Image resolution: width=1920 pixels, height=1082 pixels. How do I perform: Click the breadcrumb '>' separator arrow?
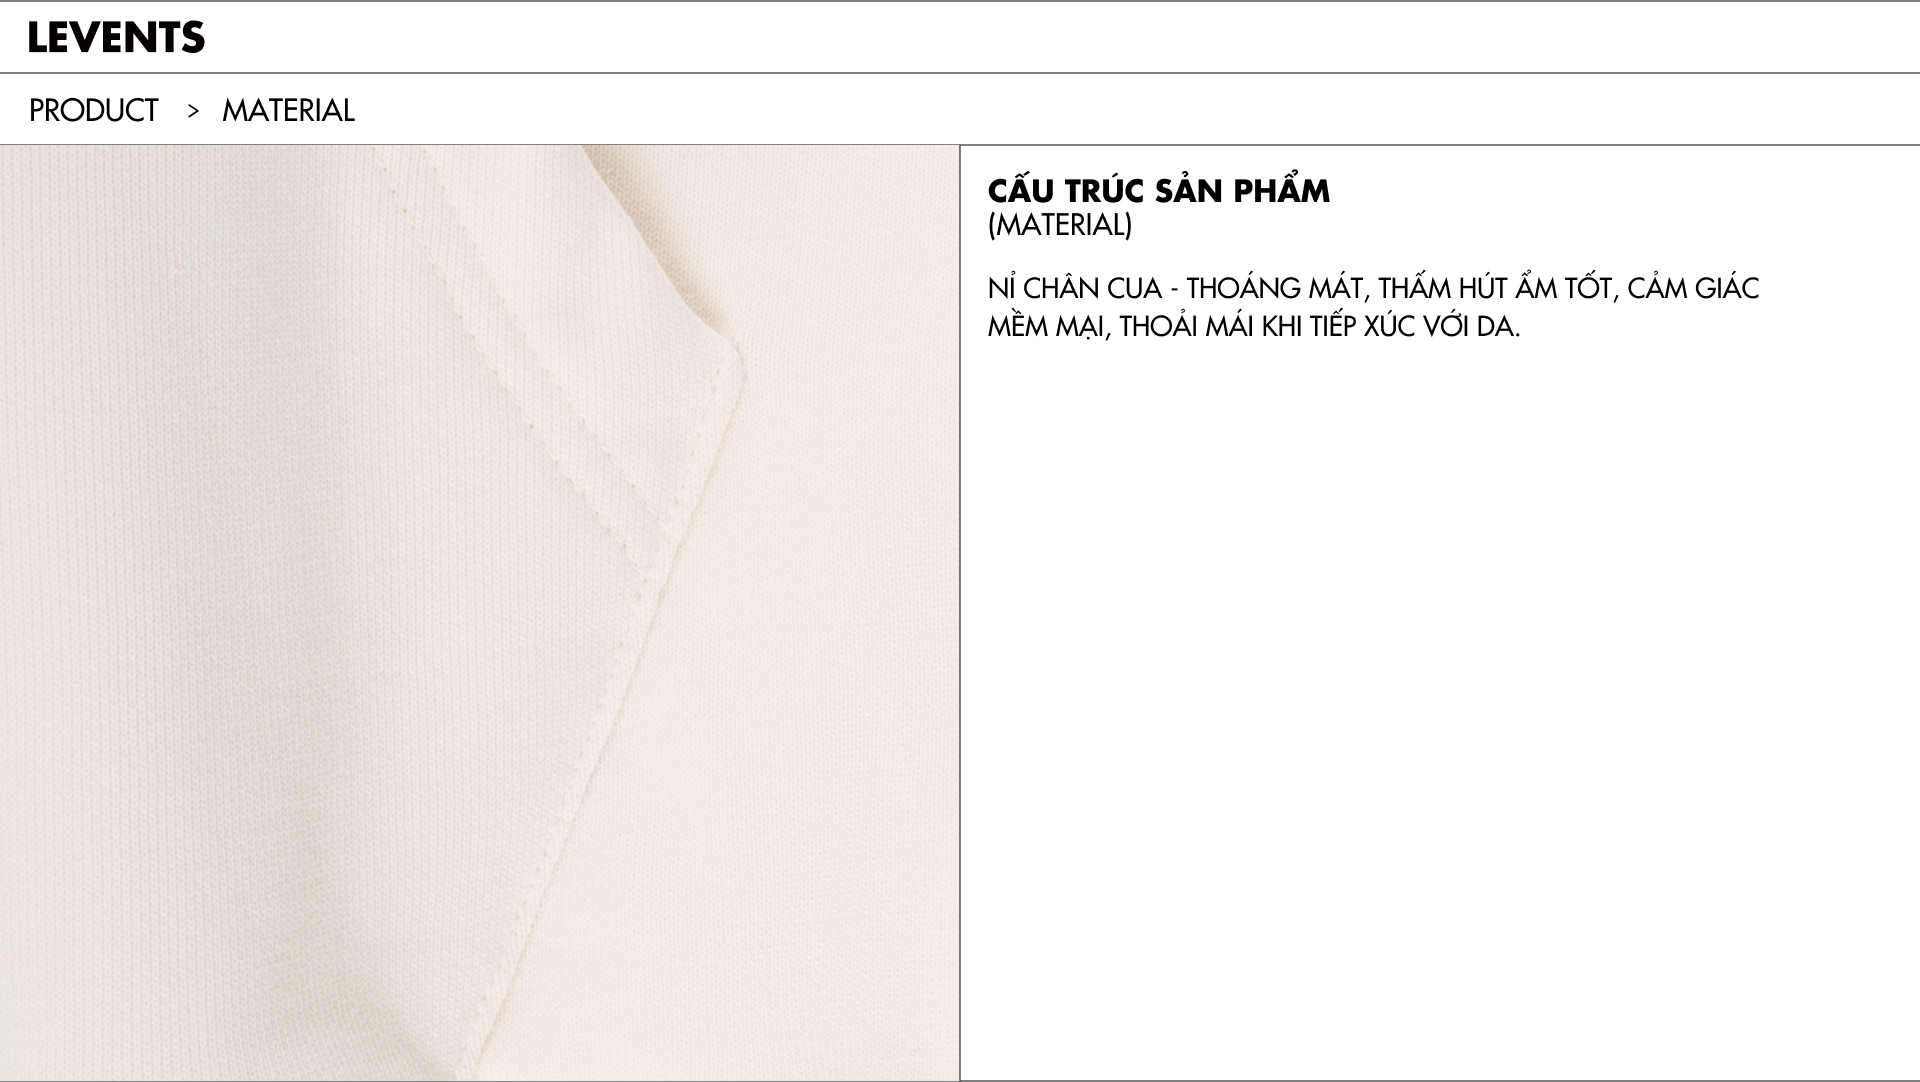(x=193, y=111)
